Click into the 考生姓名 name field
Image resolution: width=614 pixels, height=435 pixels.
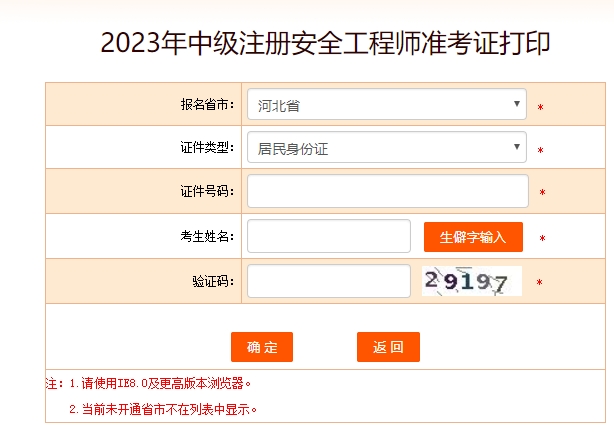pos(328,236)
